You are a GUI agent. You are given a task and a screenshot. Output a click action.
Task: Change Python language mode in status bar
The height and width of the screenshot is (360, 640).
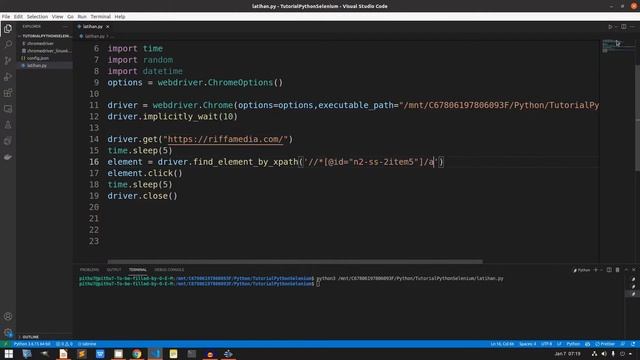pyautogui.click(x=573, y=344)
